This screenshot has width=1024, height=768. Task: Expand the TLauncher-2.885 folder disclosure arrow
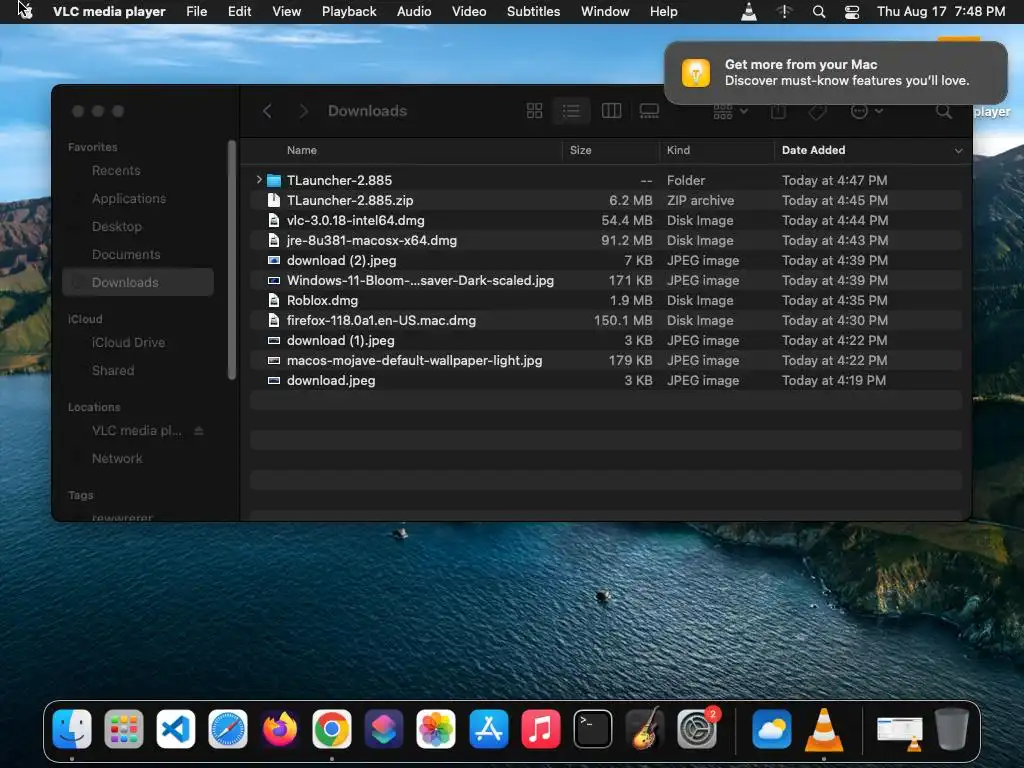point(259,180)
